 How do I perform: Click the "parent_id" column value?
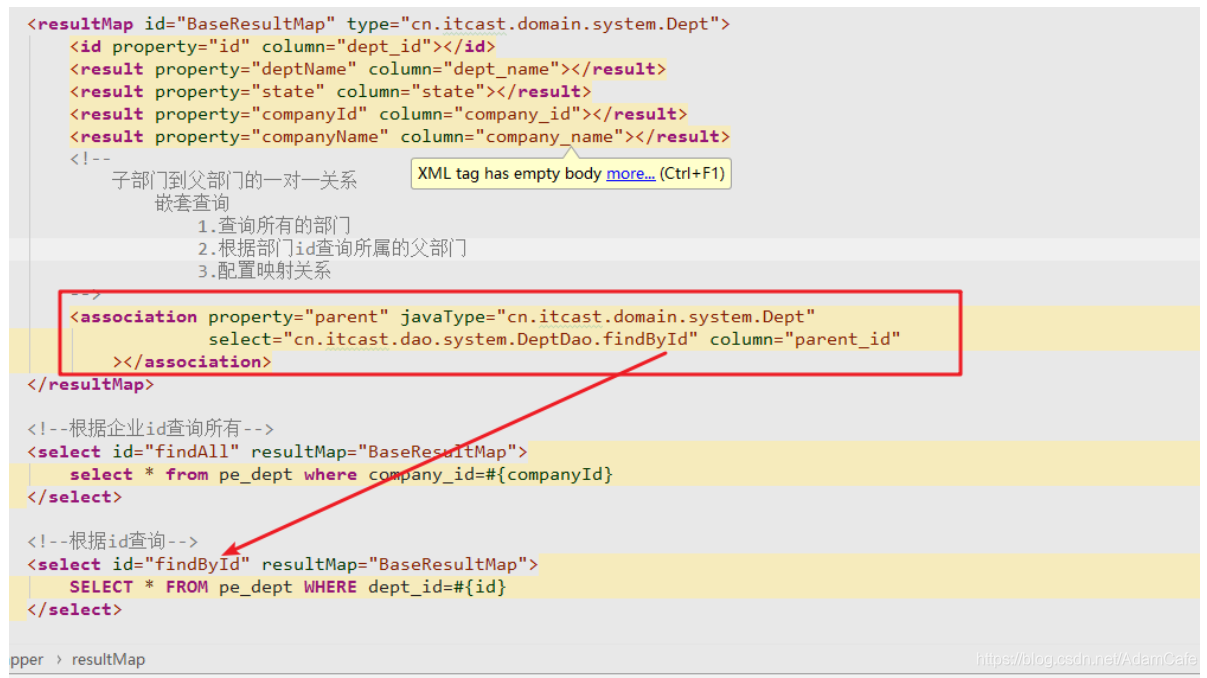[x=842, y=339]
